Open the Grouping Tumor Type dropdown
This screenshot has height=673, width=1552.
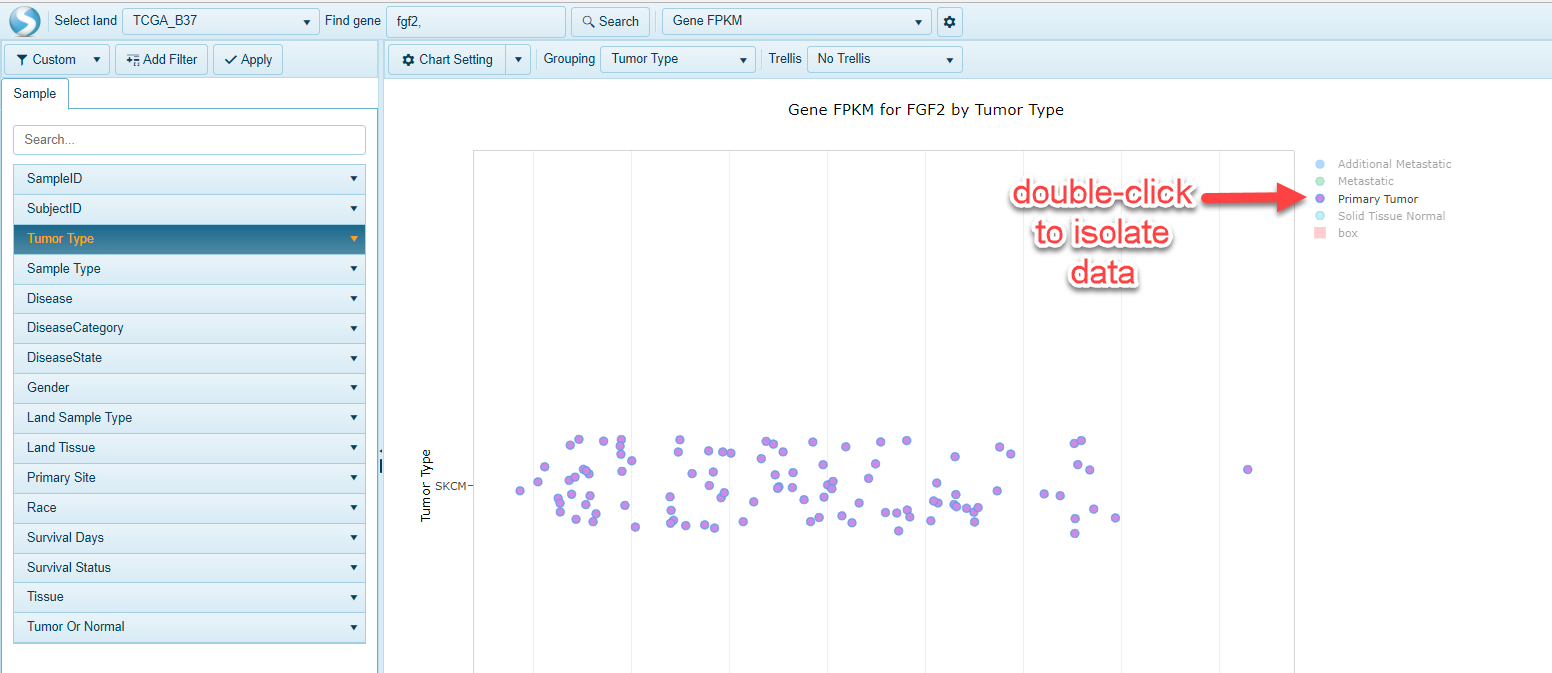click(x=677, y=59)
